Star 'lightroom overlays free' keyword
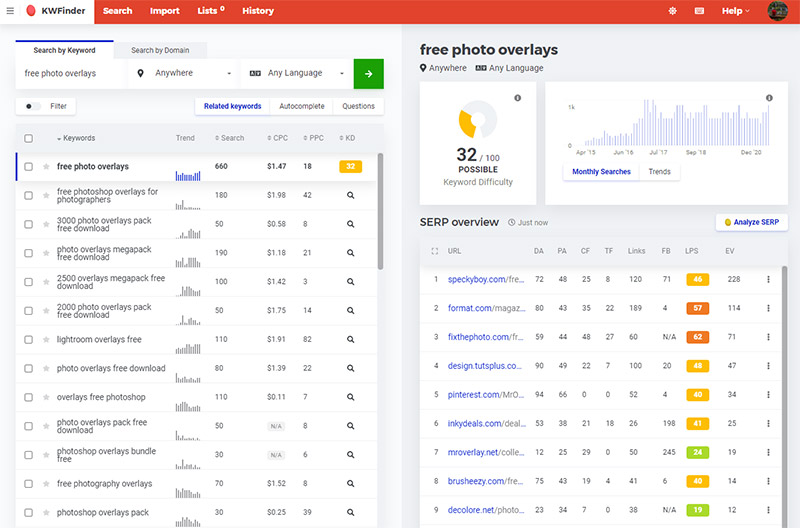 46,340
